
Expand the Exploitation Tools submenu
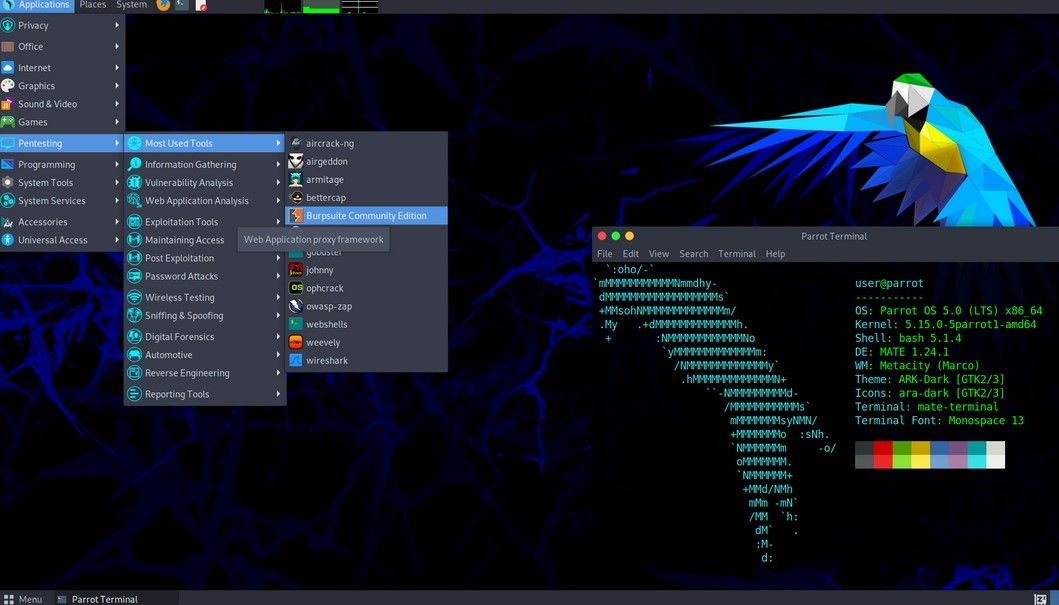205,221
